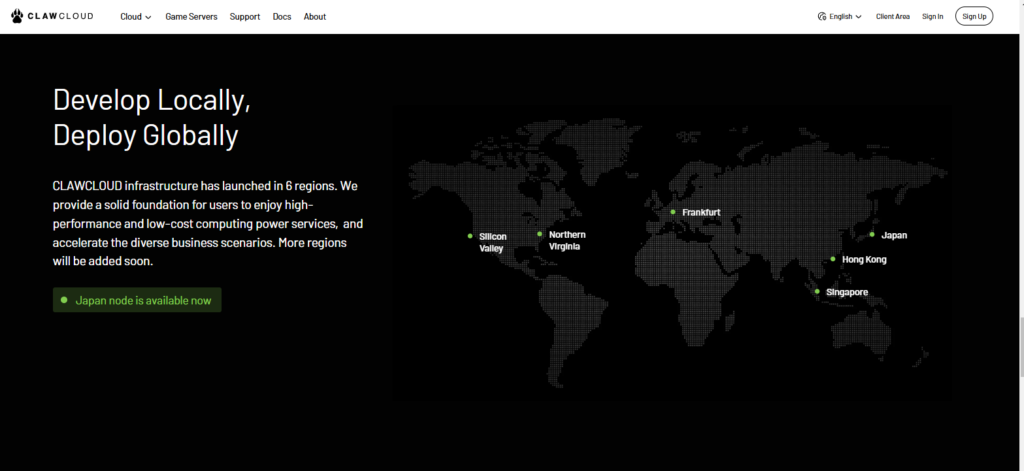Click the Singapore region label

coord(847,292)
